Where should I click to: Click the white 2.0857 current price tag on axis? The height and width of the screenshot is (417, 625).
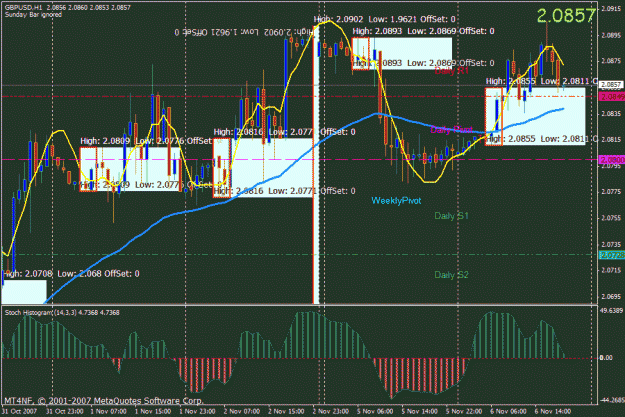[x=611, y=85]
